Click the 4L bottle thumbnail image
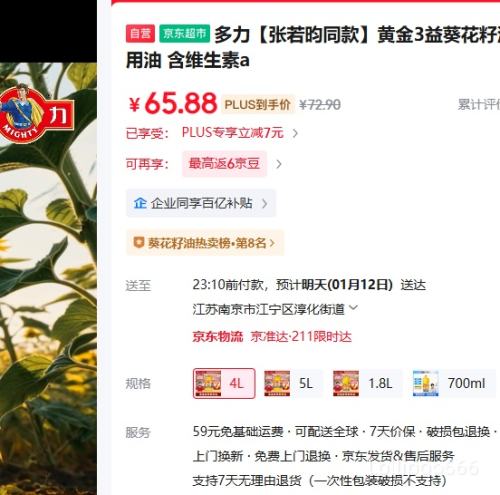This screenshot has width=500, height=495. point(208,383)
